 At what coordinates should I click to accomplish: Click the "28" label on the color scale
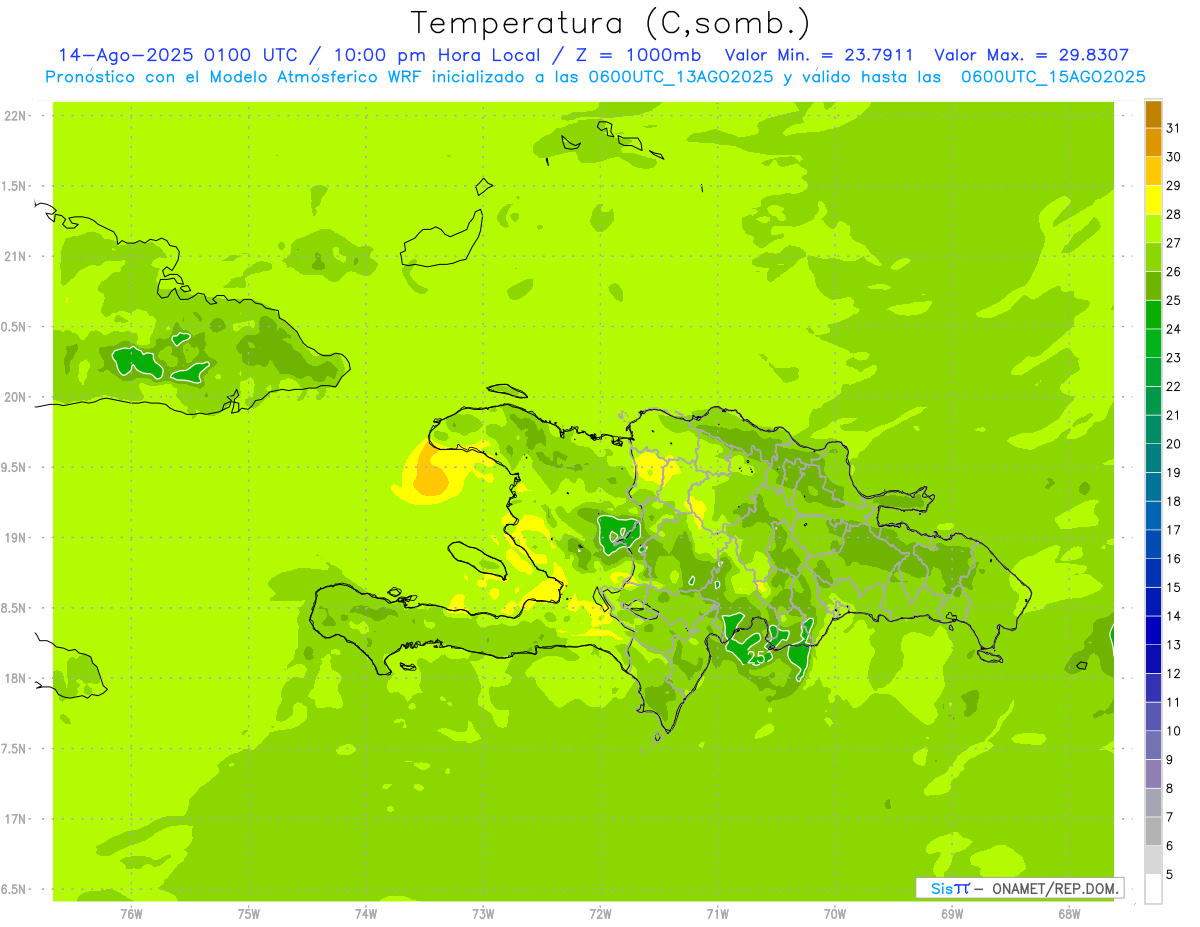(x=1174, y=214)
